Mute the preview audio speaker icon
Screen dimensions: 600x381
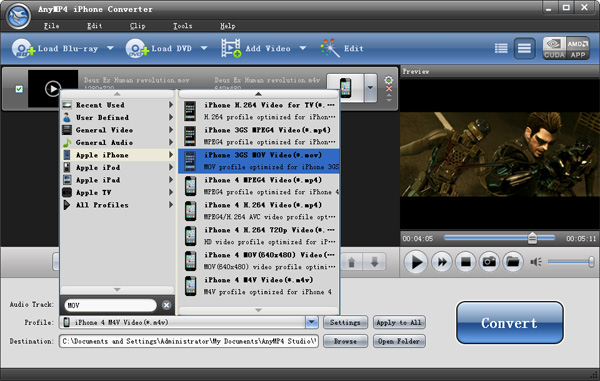[x=536, y=262]
